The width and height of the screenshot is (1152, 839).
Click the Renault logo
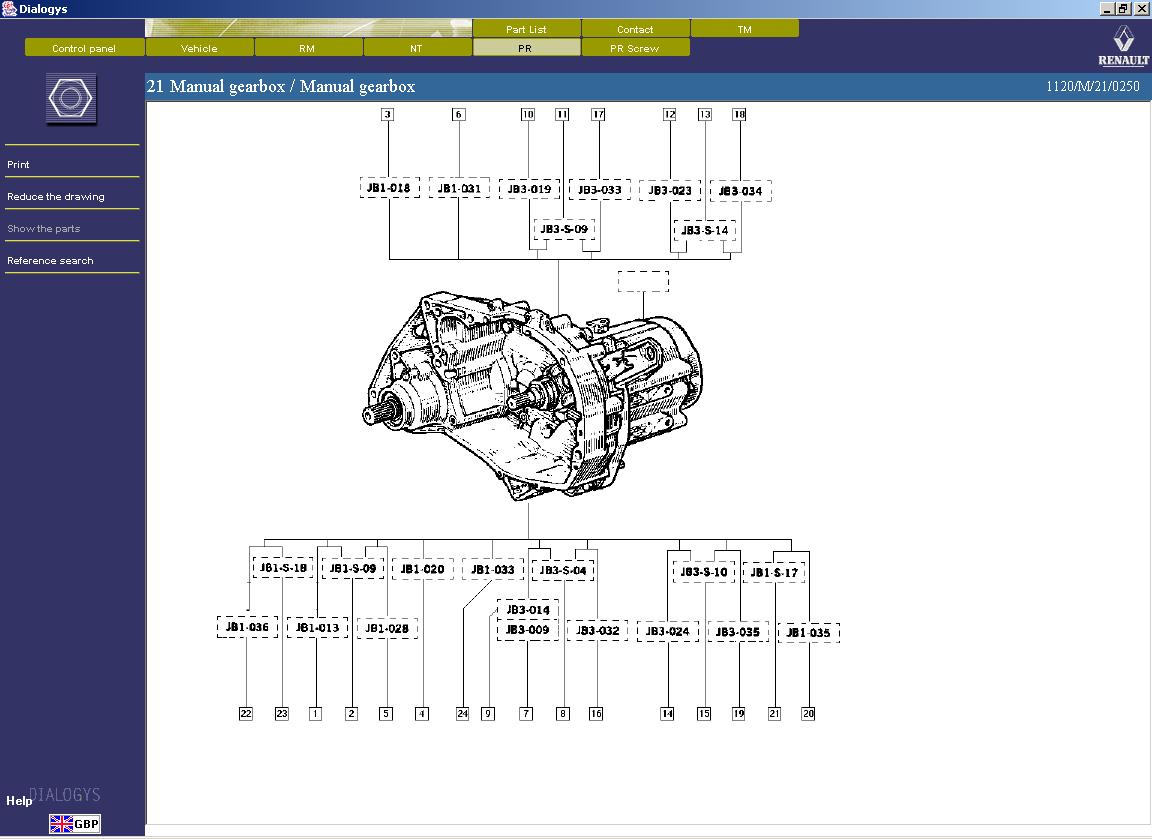coord(1123,45)
